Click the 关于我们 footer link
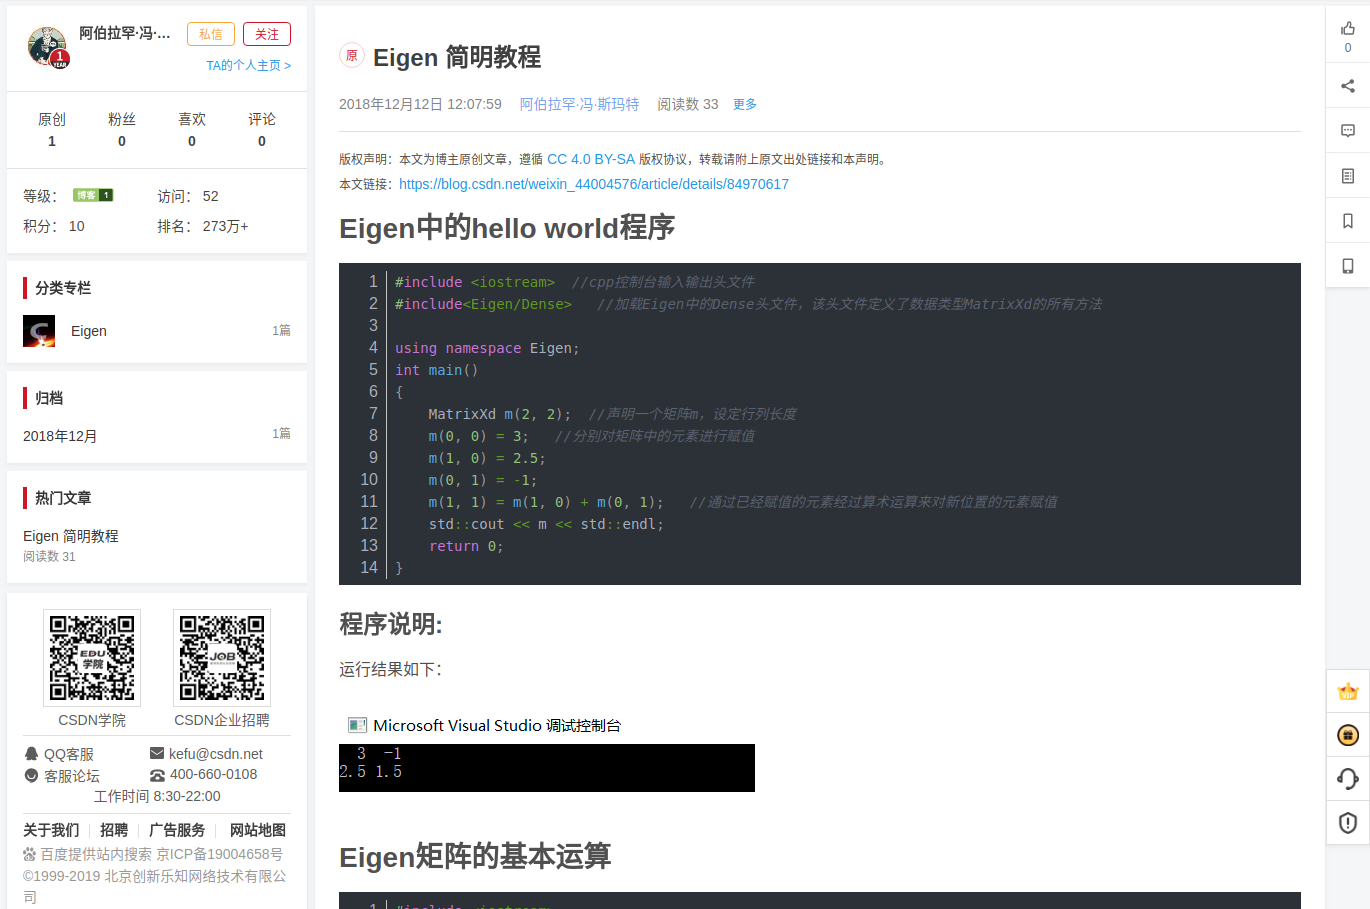Screen dimensions: 1370x909 51,830
